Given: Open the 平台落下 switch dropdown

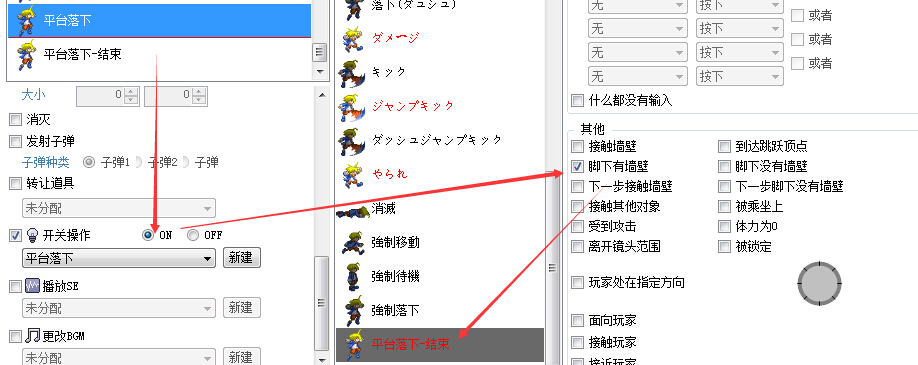Looking at the screenshot, I should [x=119, y=258].
